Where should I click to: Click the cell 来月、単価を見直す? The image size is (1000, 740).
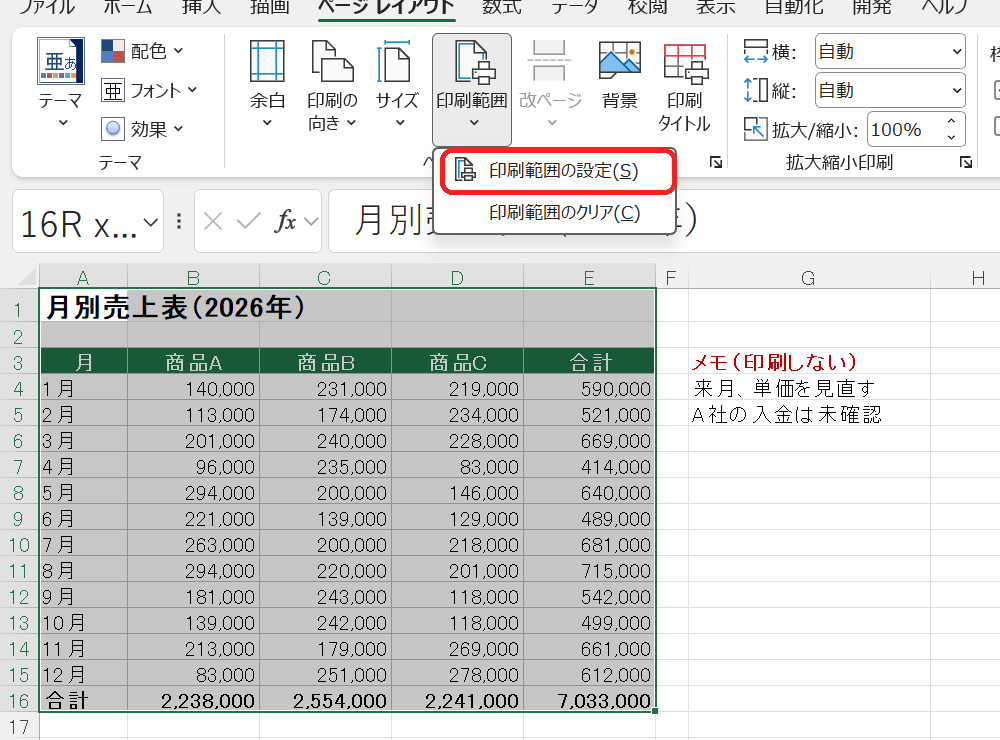pos(809,388)
